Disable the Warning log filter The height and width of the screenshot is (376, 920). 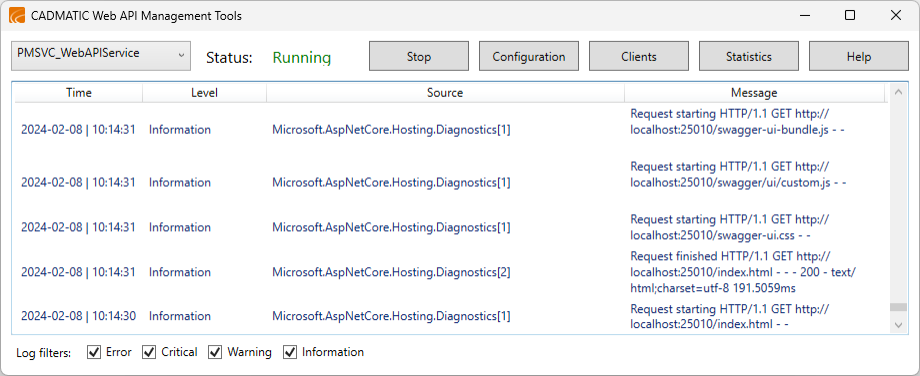pyautogui.click(x=215, y=352)
